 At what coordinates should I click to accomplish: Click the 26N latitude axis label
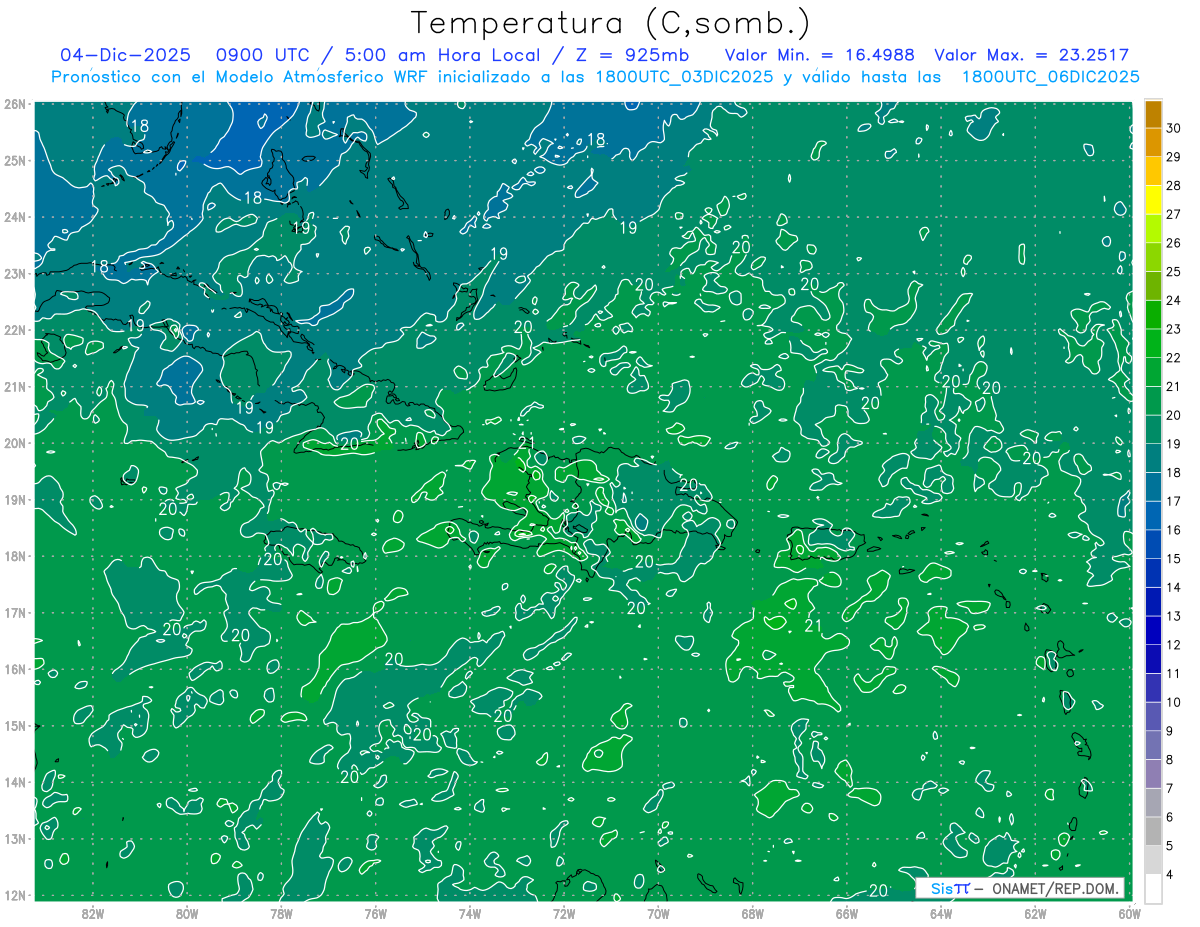pos(14,104)
